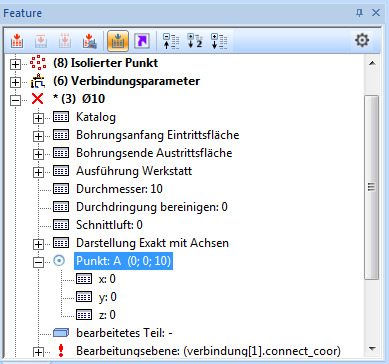Select bearbeitetes Teil: - row

124,333
